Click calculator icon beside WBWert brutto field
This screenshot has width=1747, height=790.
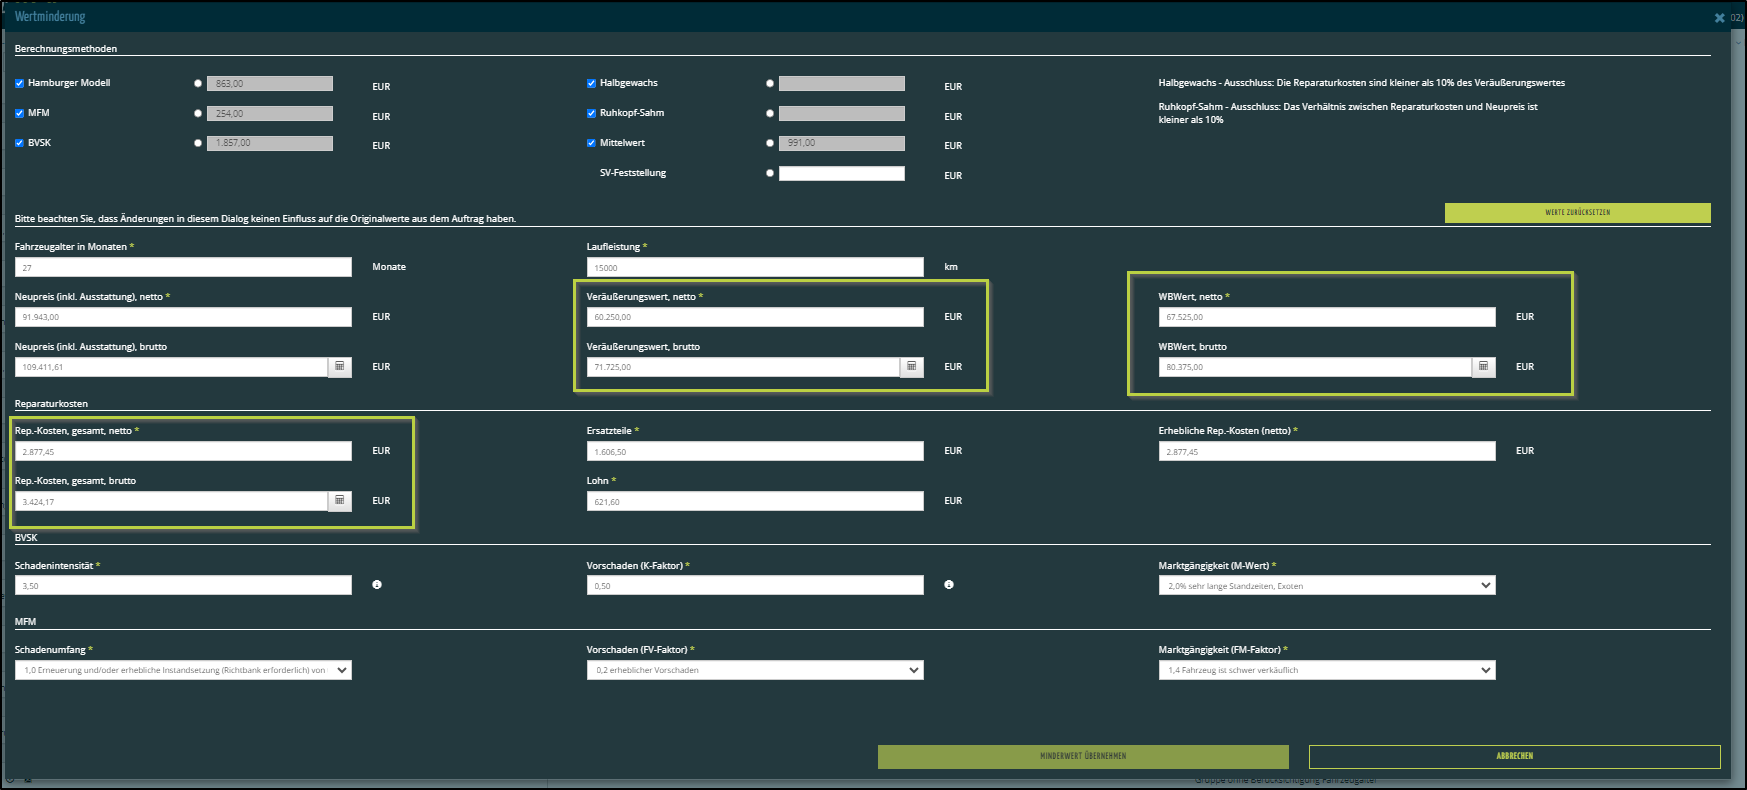[x=1483, y=367]
